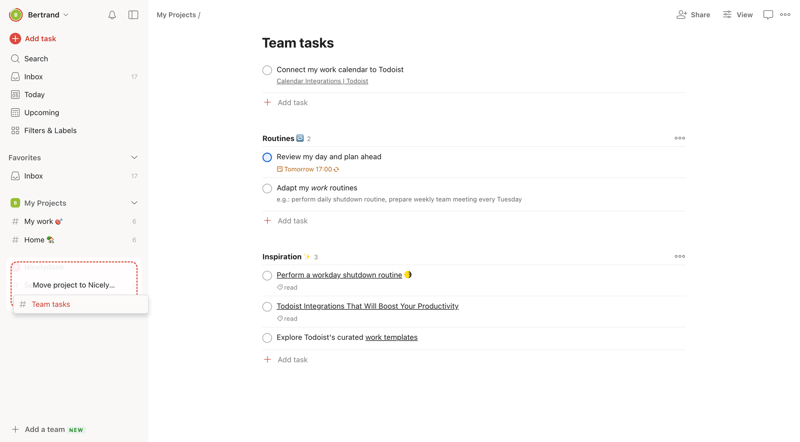Click the hash icon beside Home
The width and height of the screenshot is (800, 442).
pos(15,240)
